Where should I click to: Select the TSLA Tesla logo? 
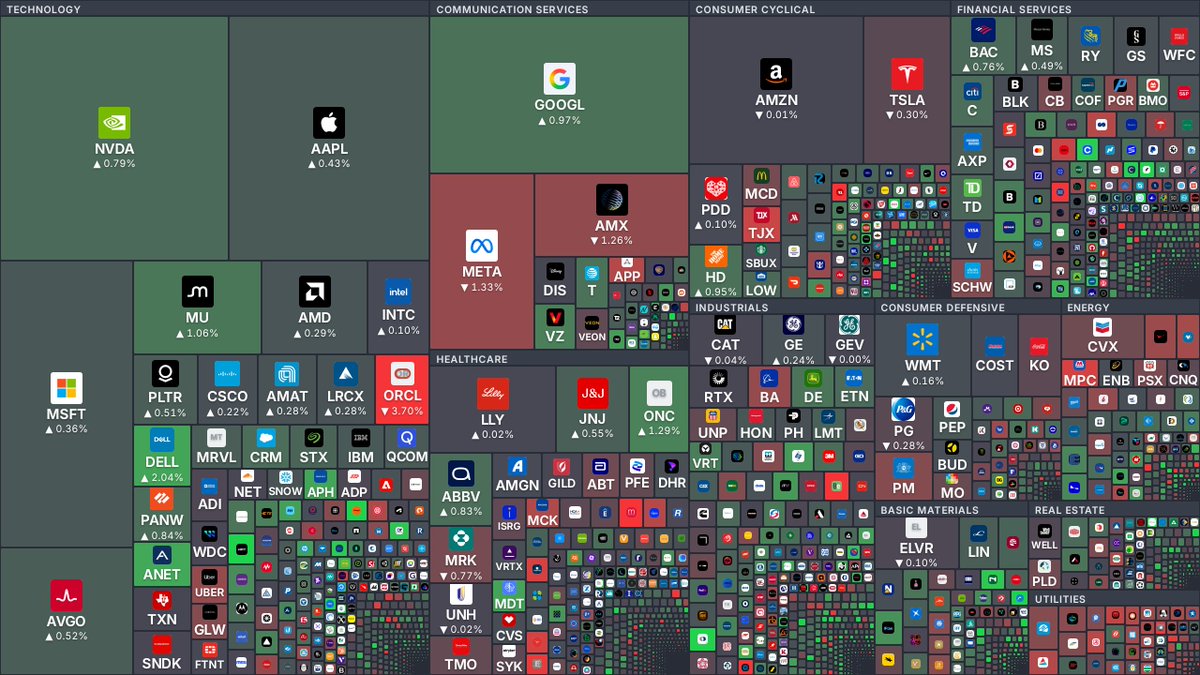[907, 74]
